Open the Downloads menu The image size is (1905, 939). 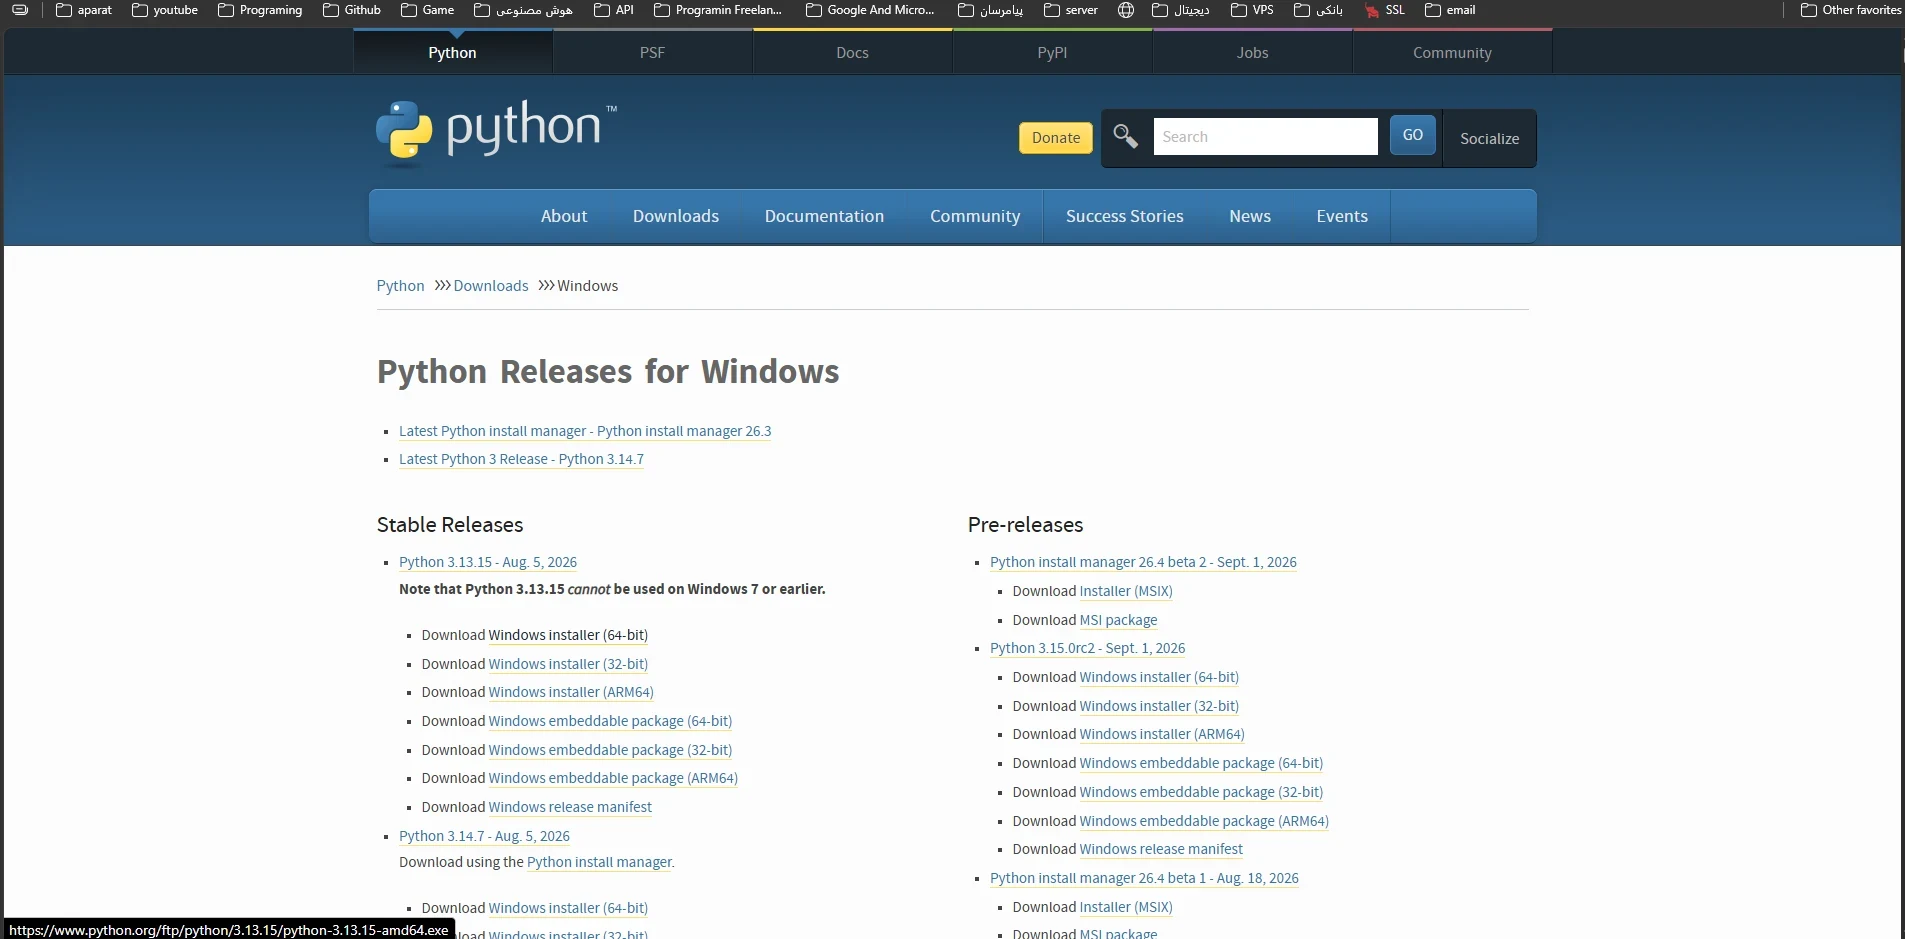point(676,216)
